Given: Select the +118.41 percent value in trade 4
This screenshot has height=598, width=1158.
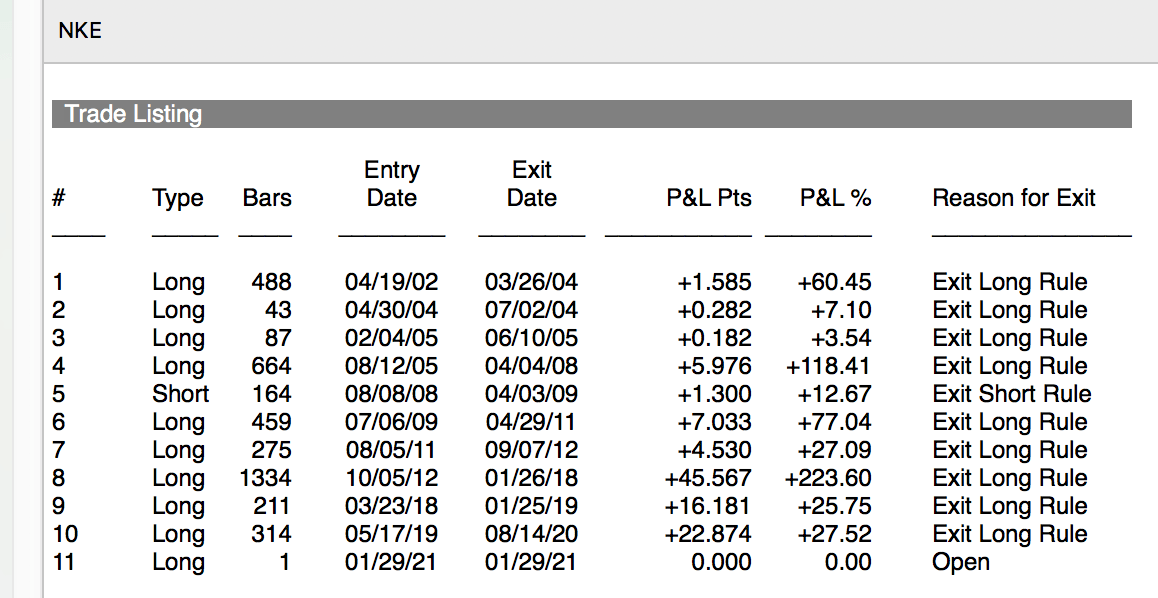Looking at the screenshot, I should (x=828, y=365).
